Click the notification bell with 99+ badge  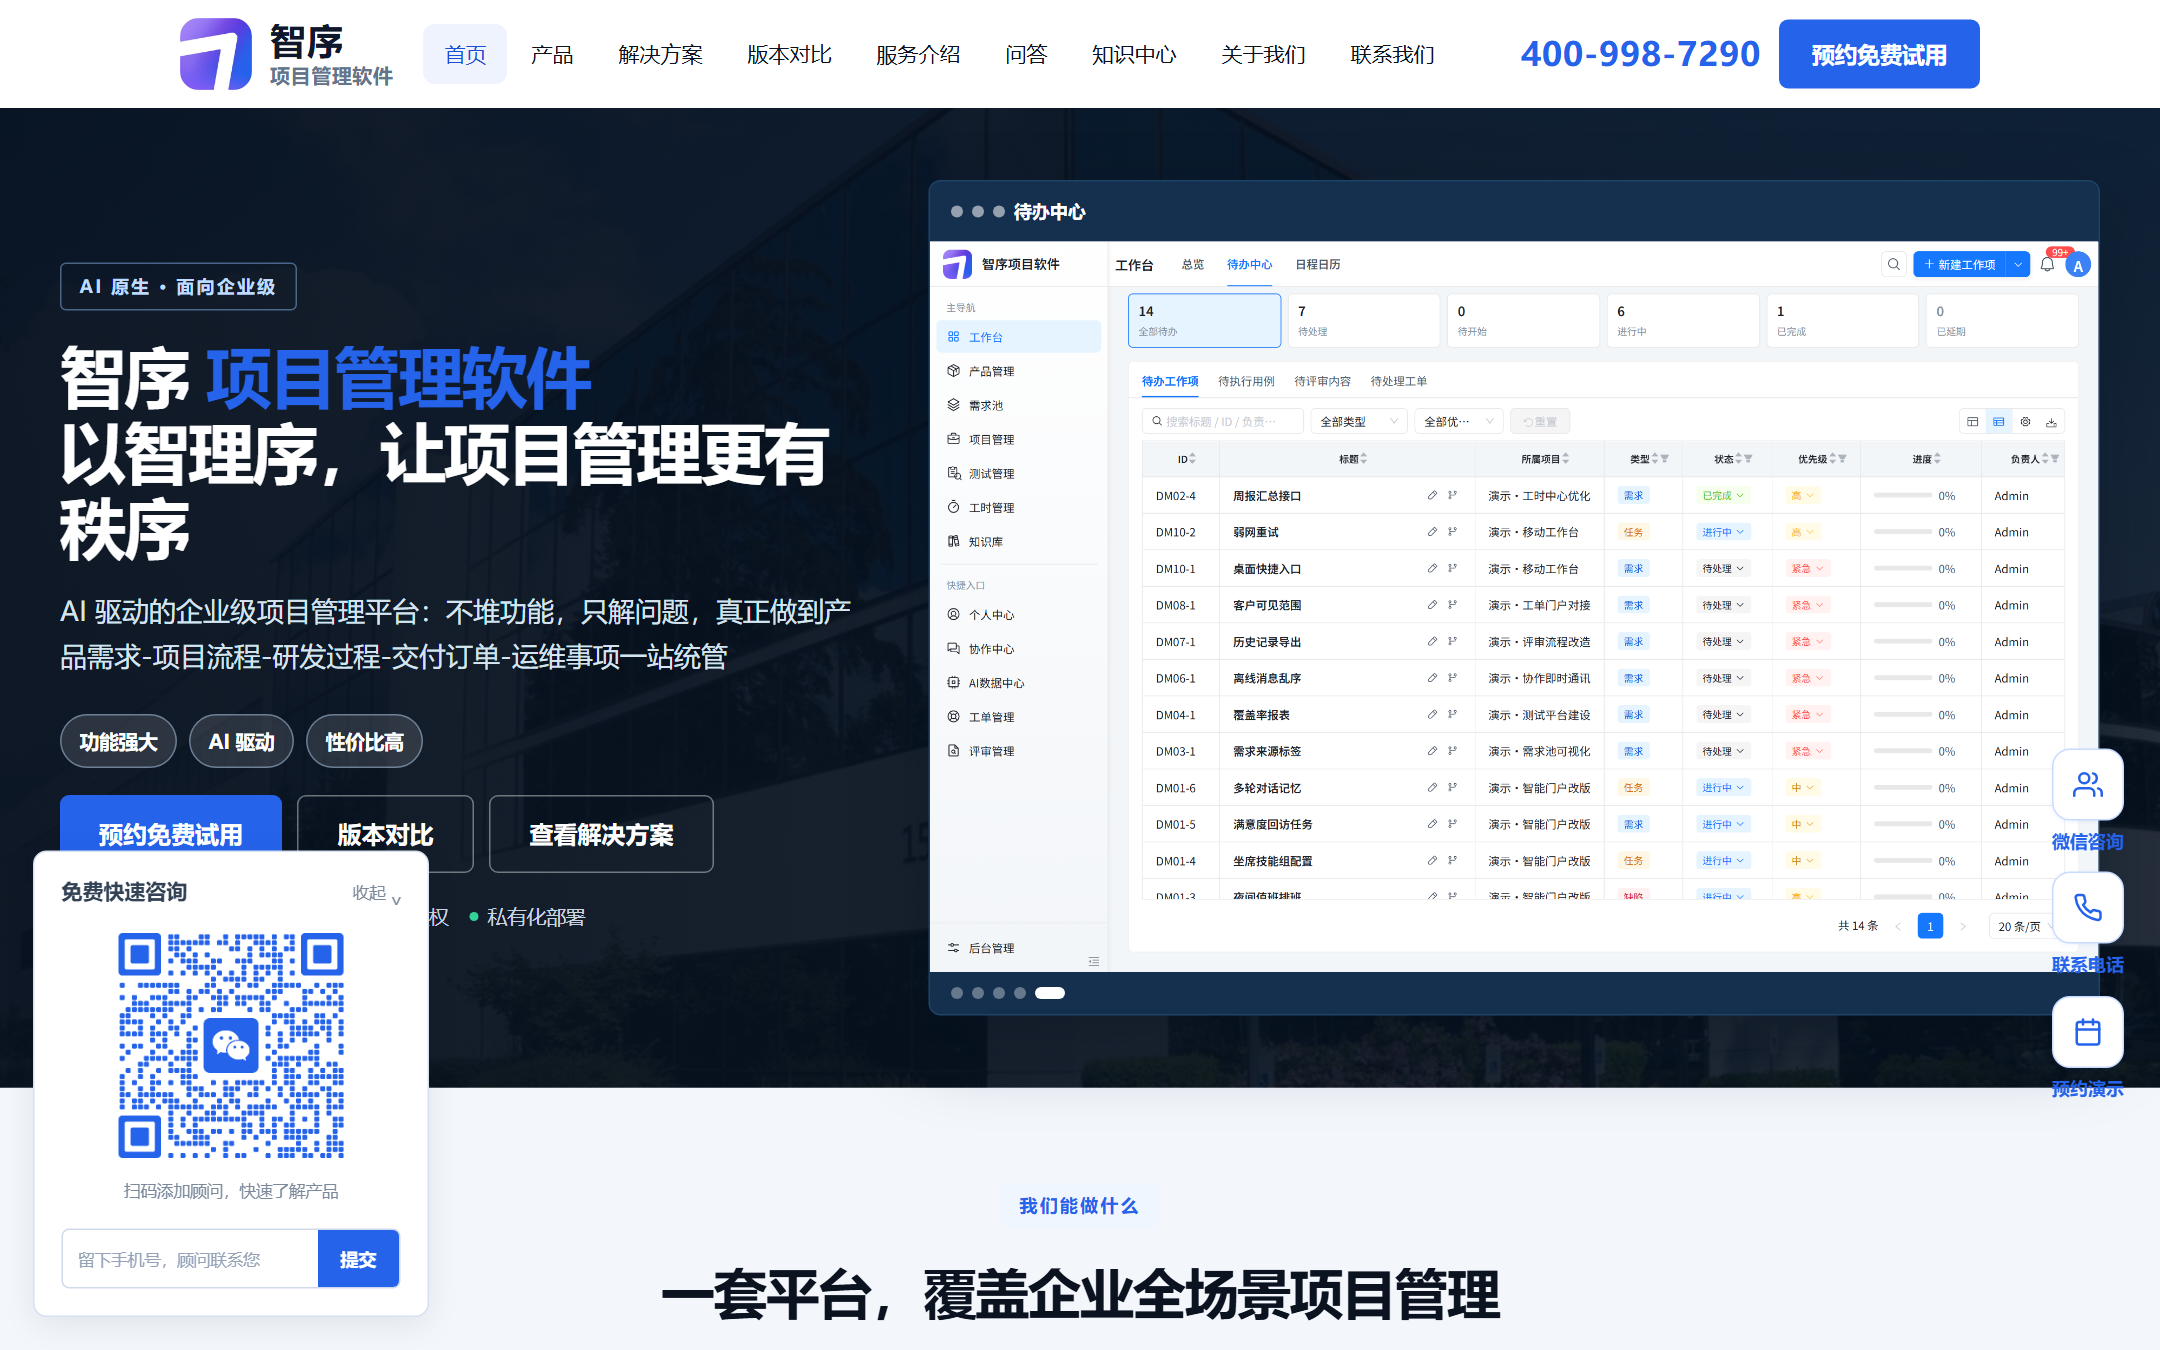click(x=2047, y=264)
